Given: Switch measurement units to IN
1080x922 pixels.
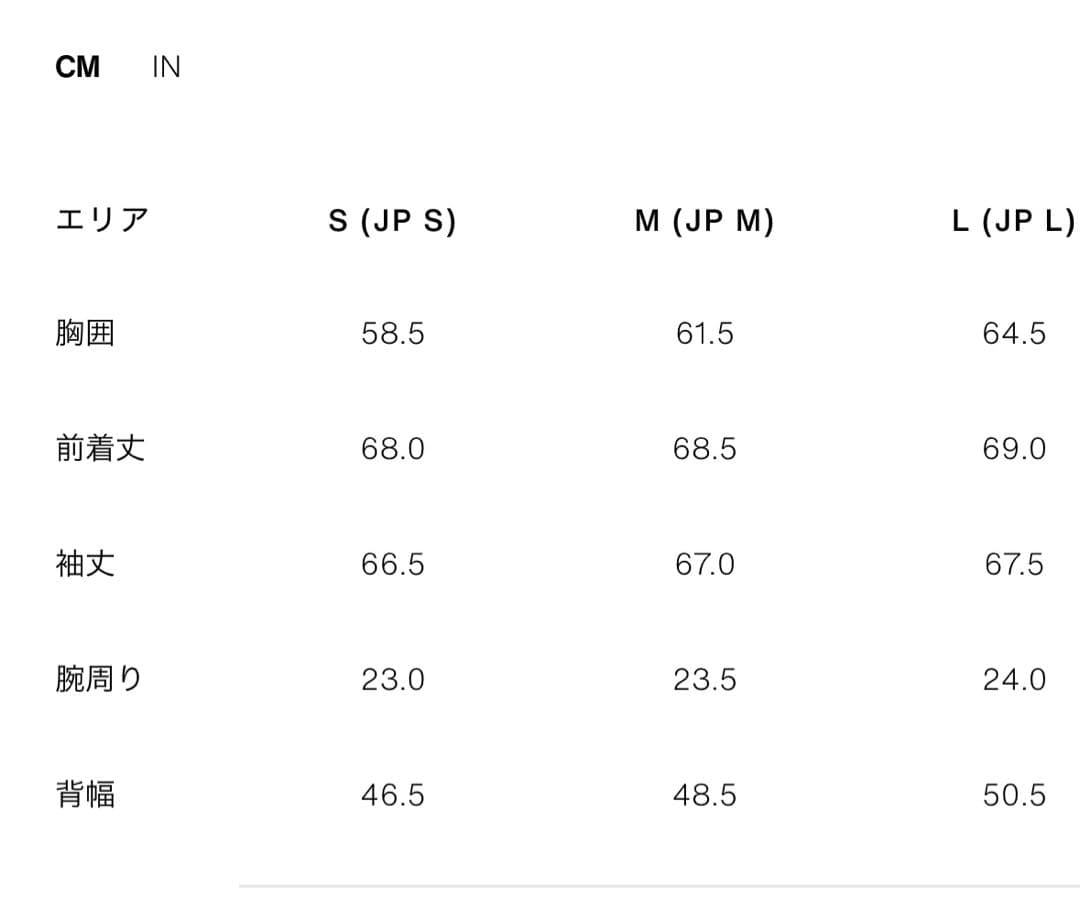Looking at the screenshot, I should pos(166,66).
